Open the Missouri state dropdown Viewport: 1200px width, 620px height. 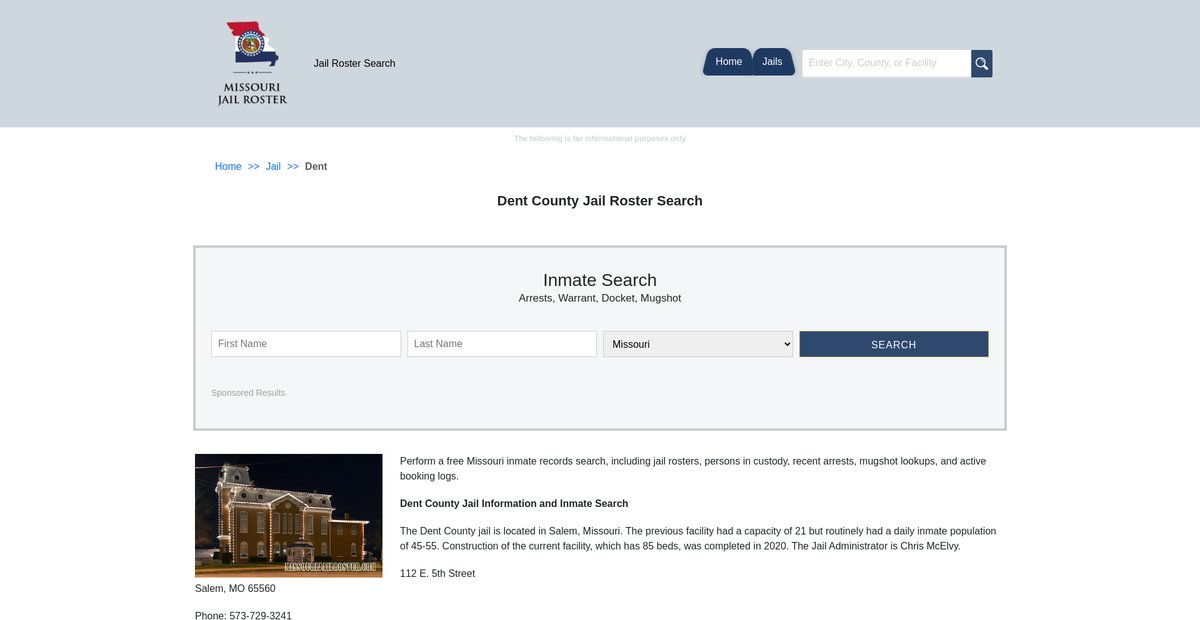click(698, 344)
